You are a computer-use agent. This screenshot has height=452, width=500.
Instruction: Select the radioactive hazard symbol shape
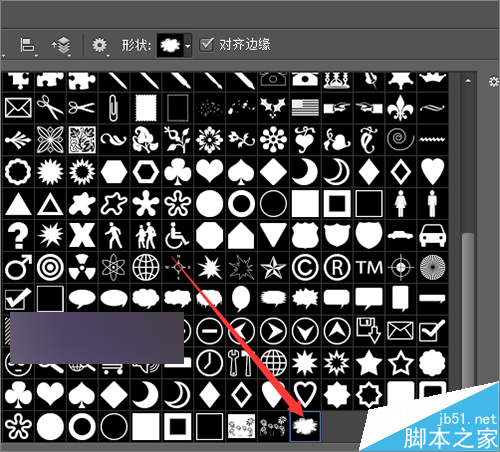tap(82, 267)
